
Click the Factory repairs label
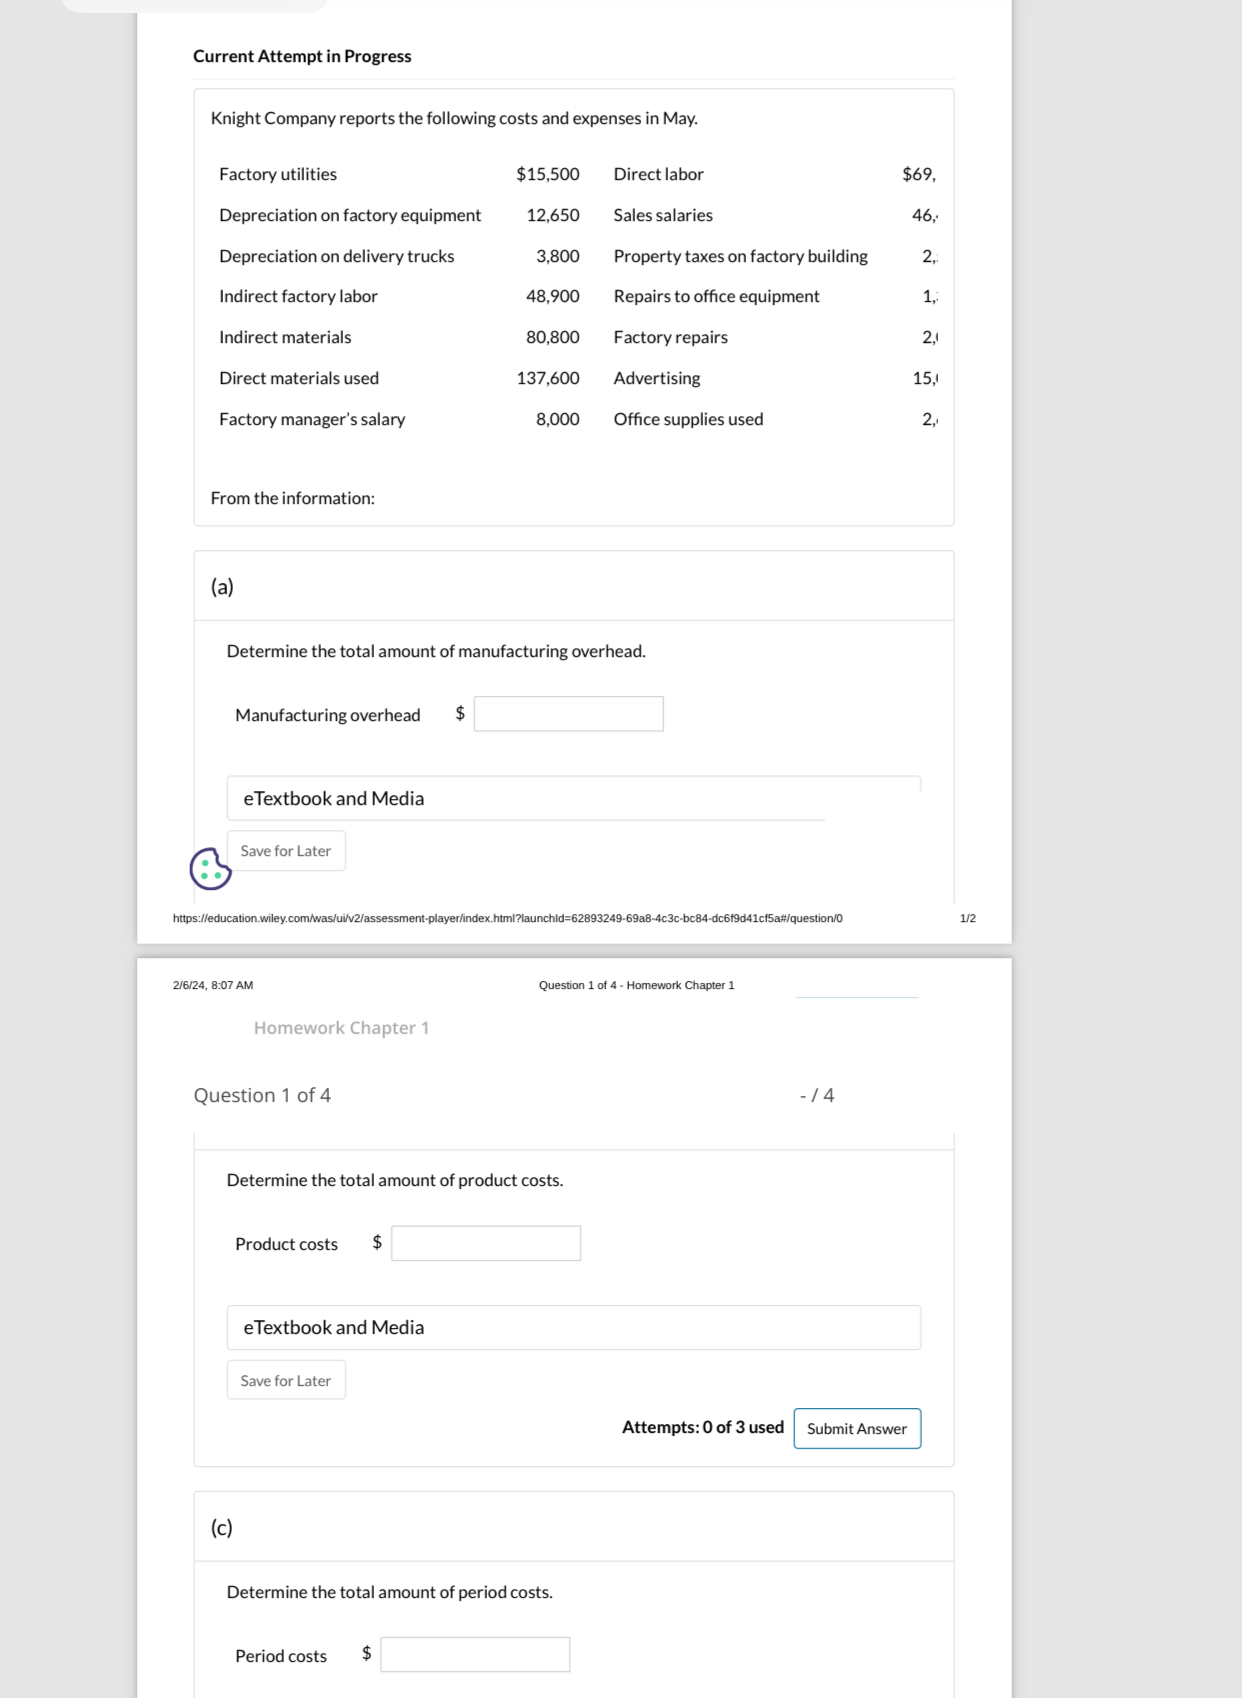(671, 337)
